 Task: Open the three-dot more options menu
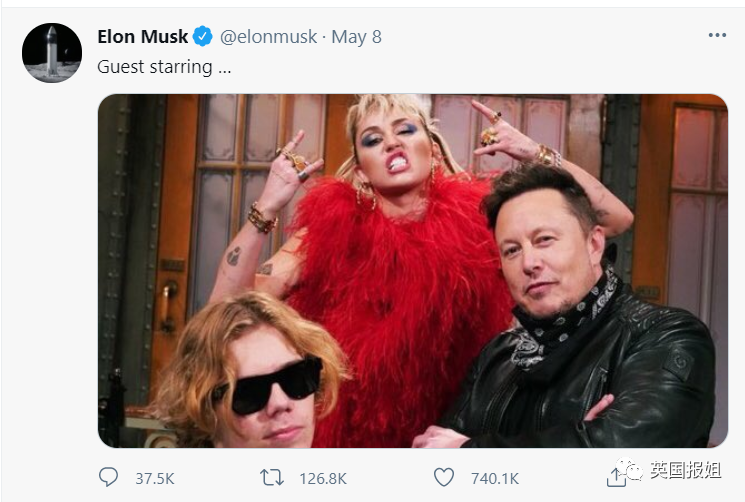pos(717,36)
